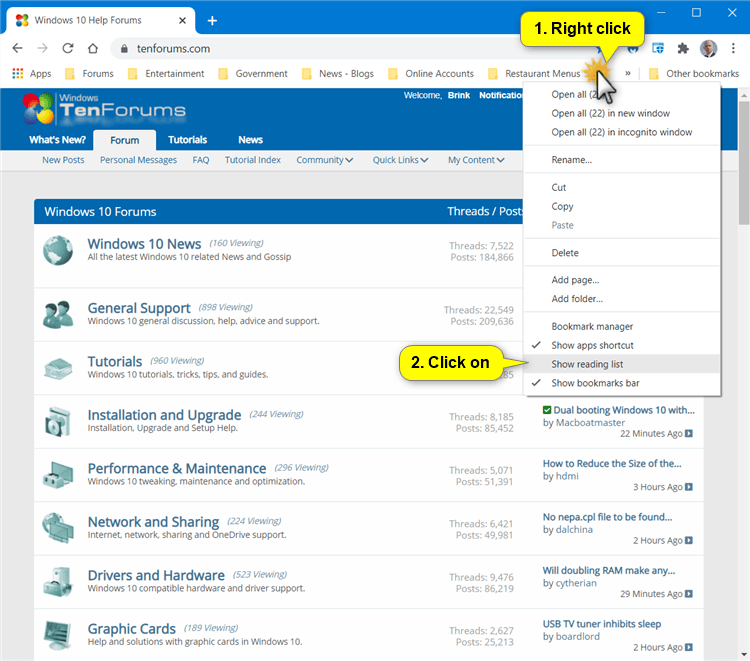Viewport: 750px width, 661px height.
Task: Open the Other bookmarks folder
Action: coord(694,74)
